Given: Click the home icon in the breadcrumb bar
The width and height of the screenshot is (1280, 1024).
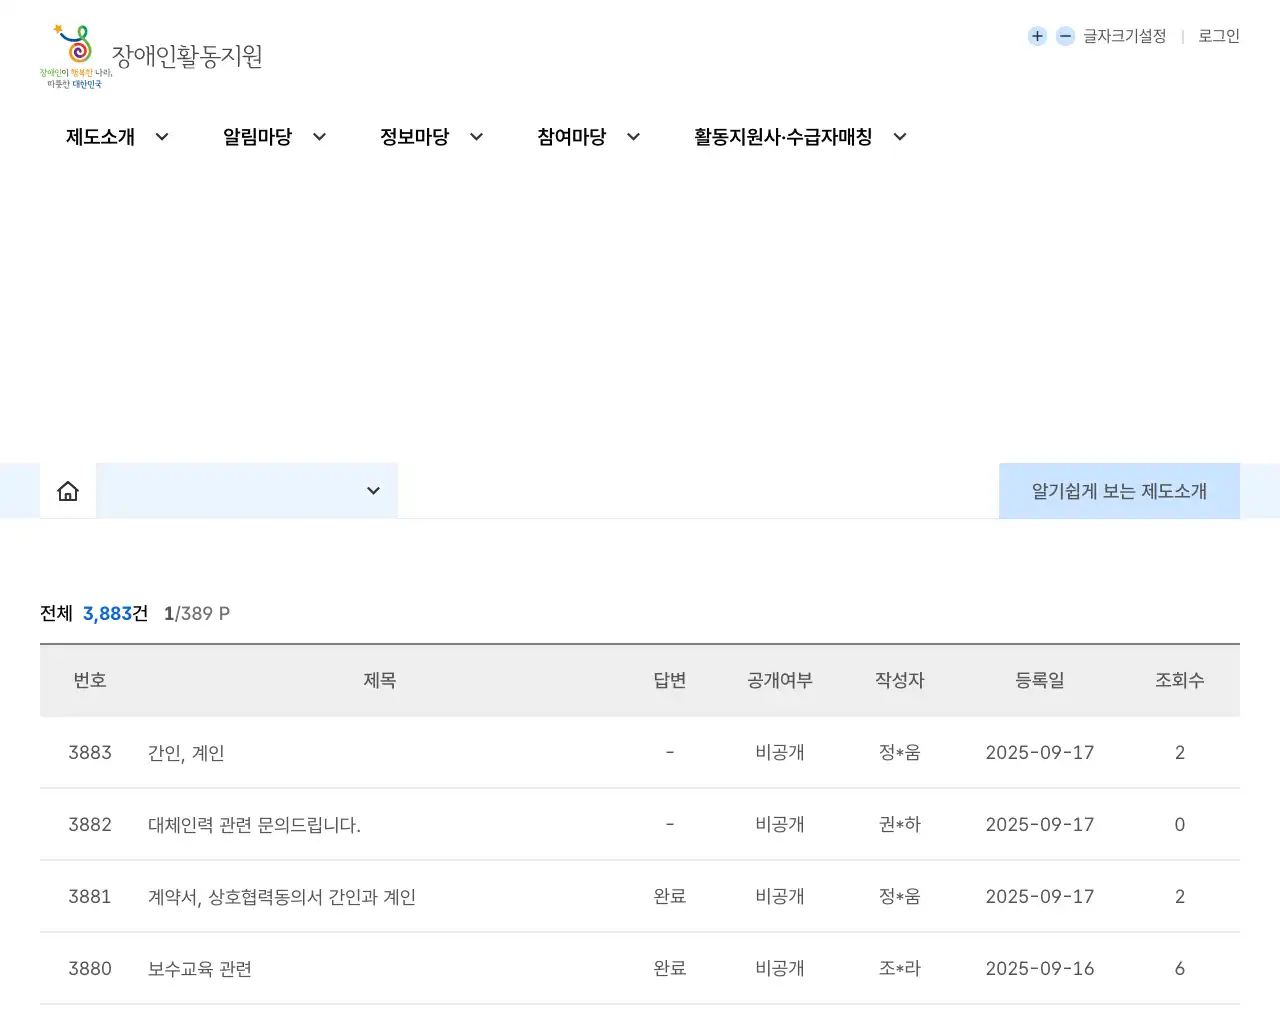Looking at the screenshot, I should 67,490.
